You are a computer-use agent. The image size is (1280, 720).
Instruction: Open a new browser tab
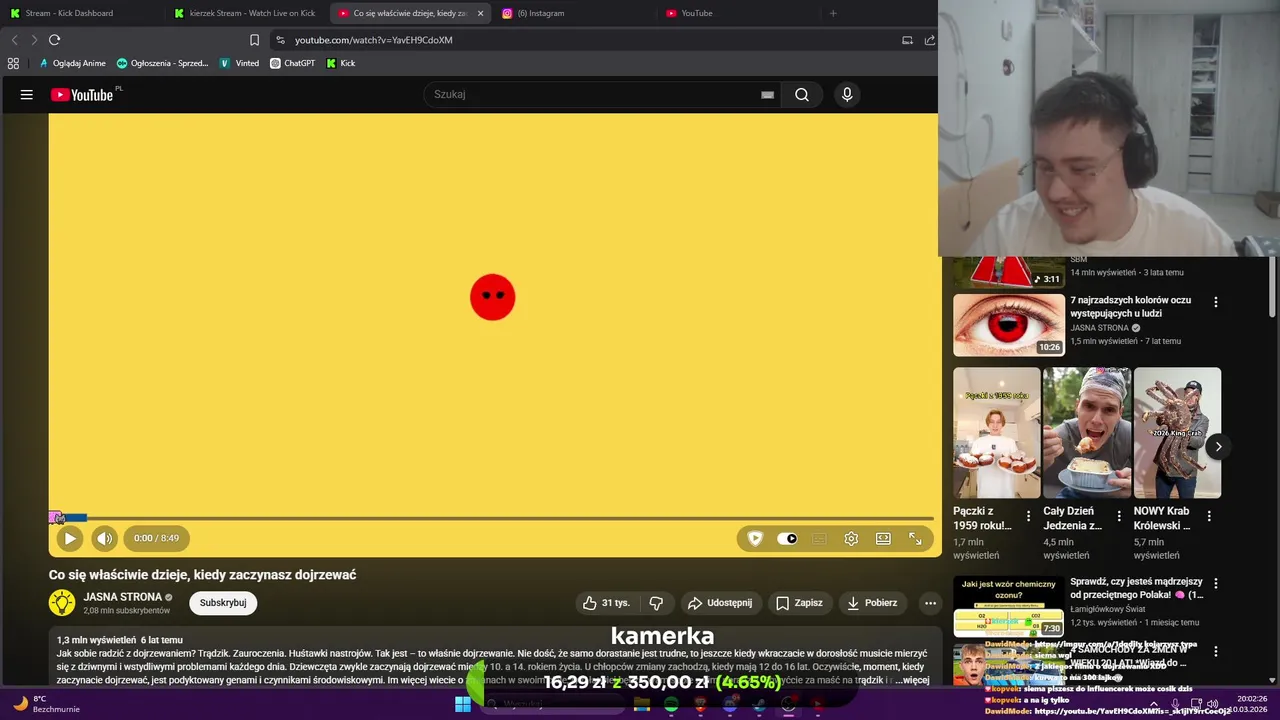click(x=833, y=13)
